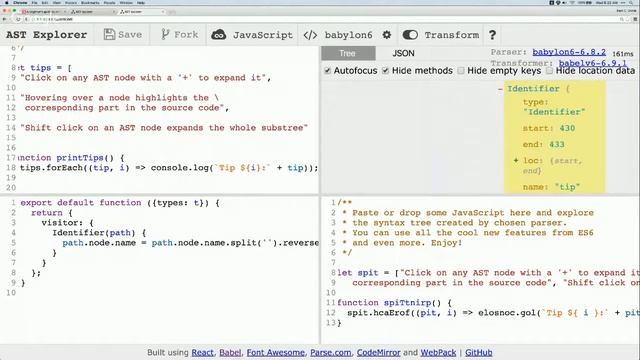Enable the Hide empty keys checkbox
Screen dimensions: 640x360
pyautogui.click(x=461, y=71)
